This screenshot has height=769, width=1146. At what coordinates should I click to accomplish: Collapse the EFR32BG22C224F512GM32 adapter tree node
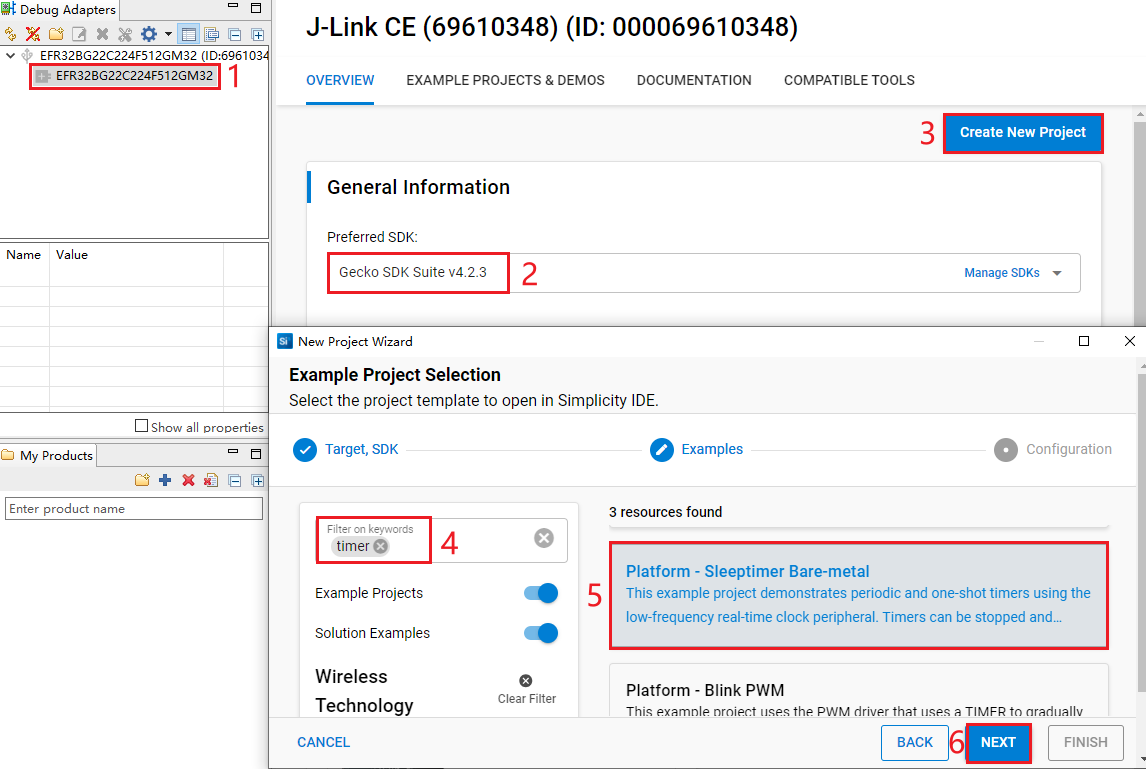click(x=11, y=56)
